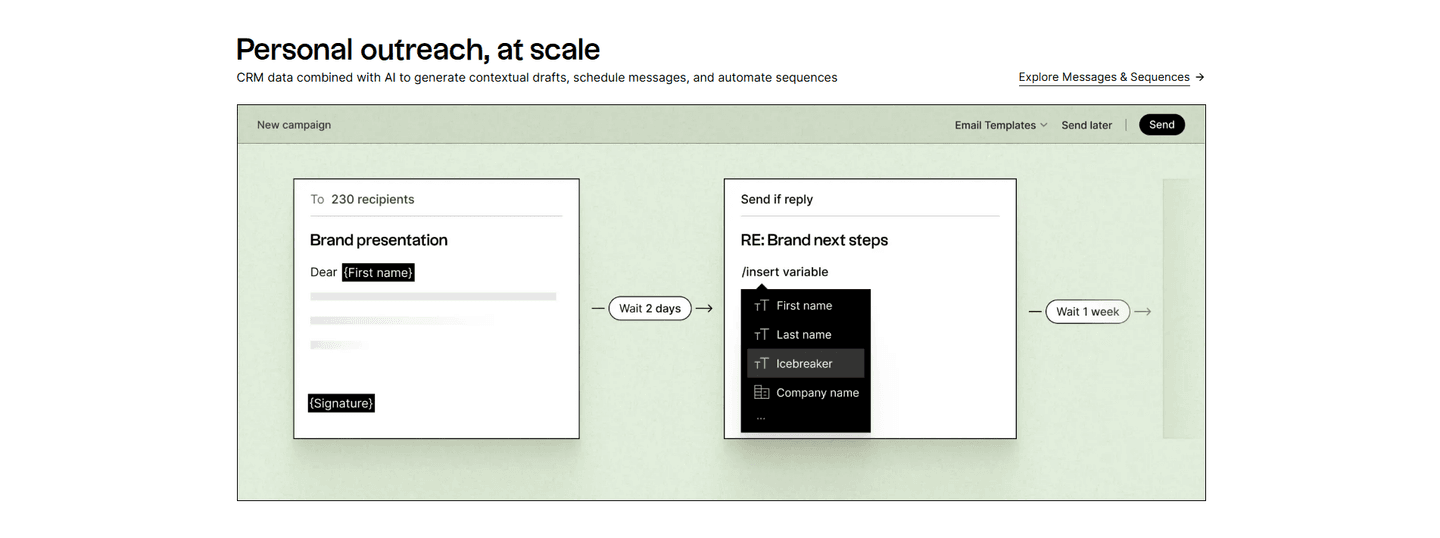Screen dimensions: 1440x538
Task: Choose First name from the variable menu
Action: (x=806, y=306)
